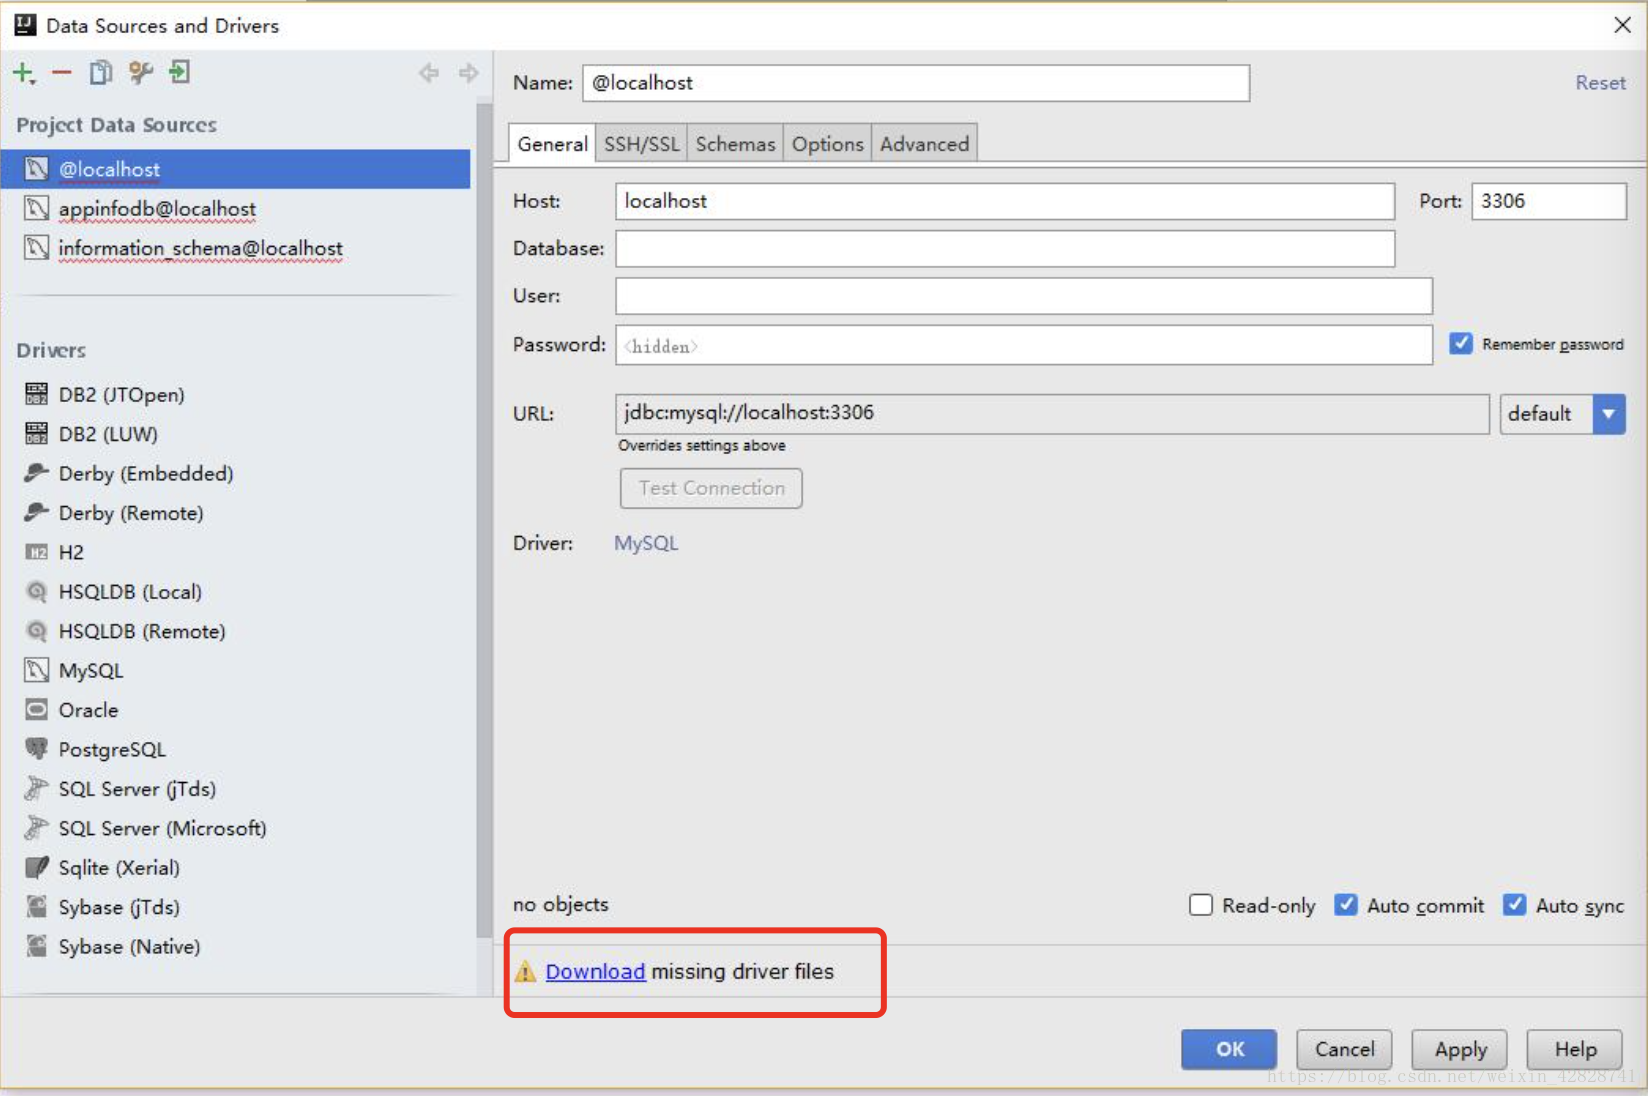Toggle the Remember password checkbox
This screenshot has height=1096, width=1648.
(1461, 344)
